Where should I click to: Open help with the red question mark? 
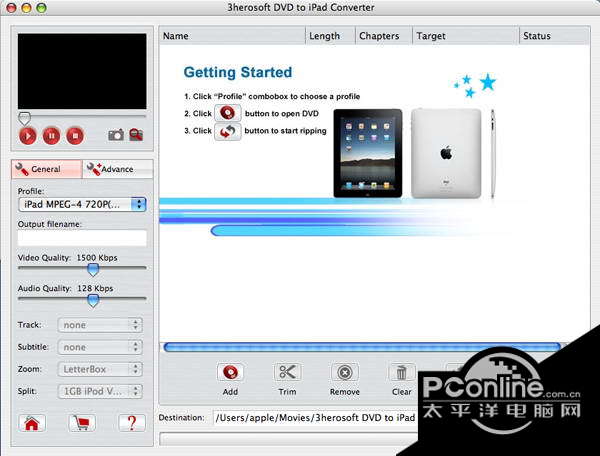coord(132,423)
